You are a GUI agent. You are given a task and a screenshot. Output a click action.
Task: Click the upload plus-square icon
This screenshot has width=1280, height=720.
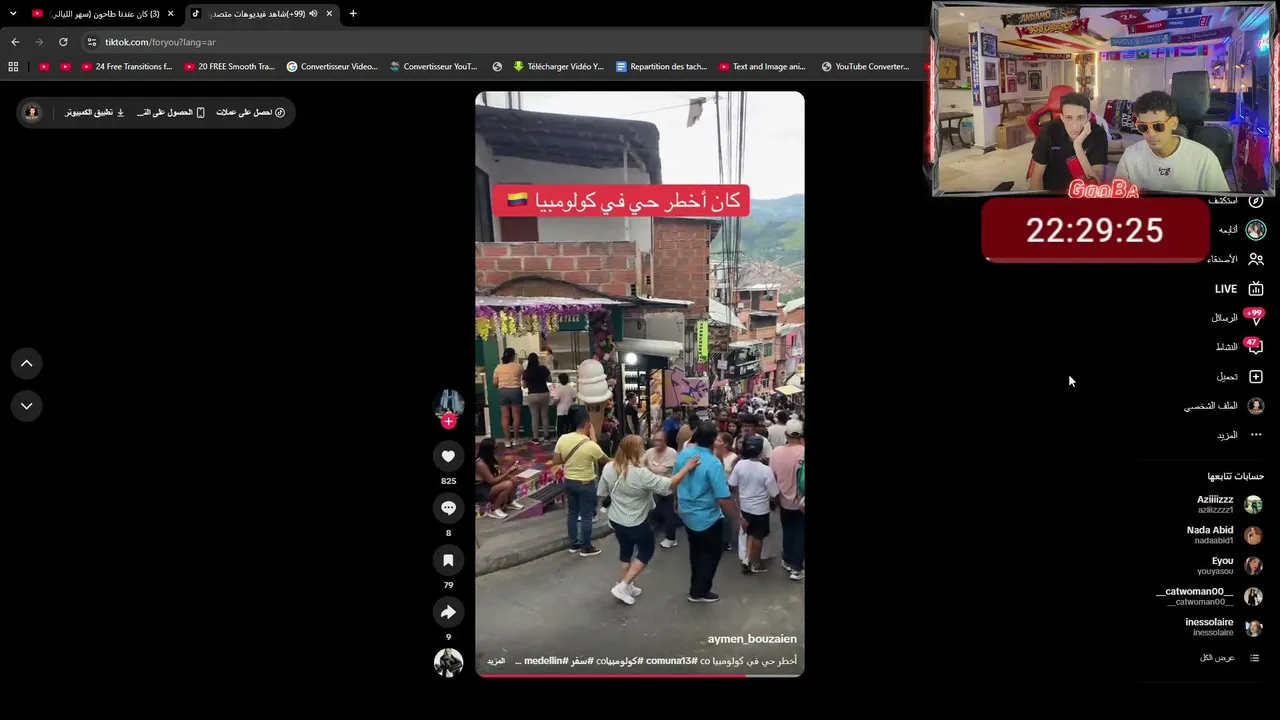click(1256, 377)
